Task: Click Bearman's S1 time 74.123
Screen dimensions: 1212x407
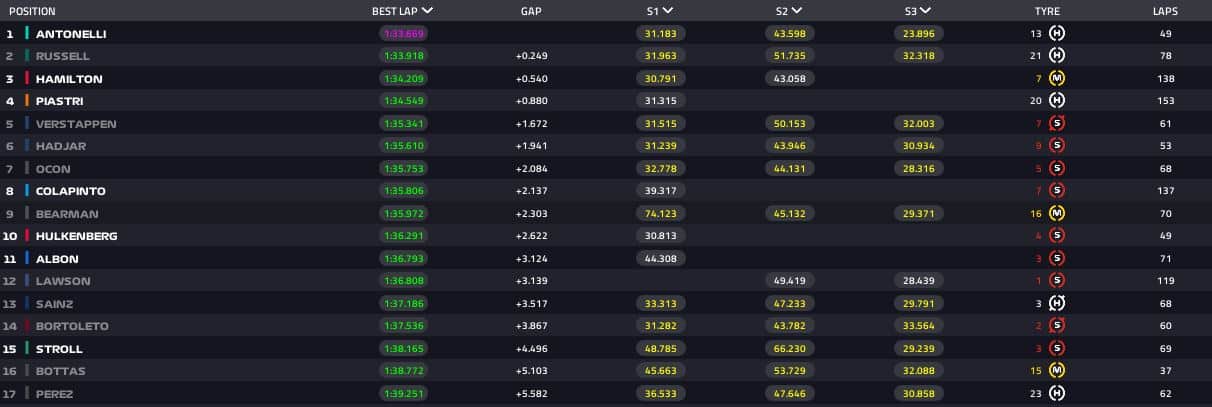Action: click(660, 213)
